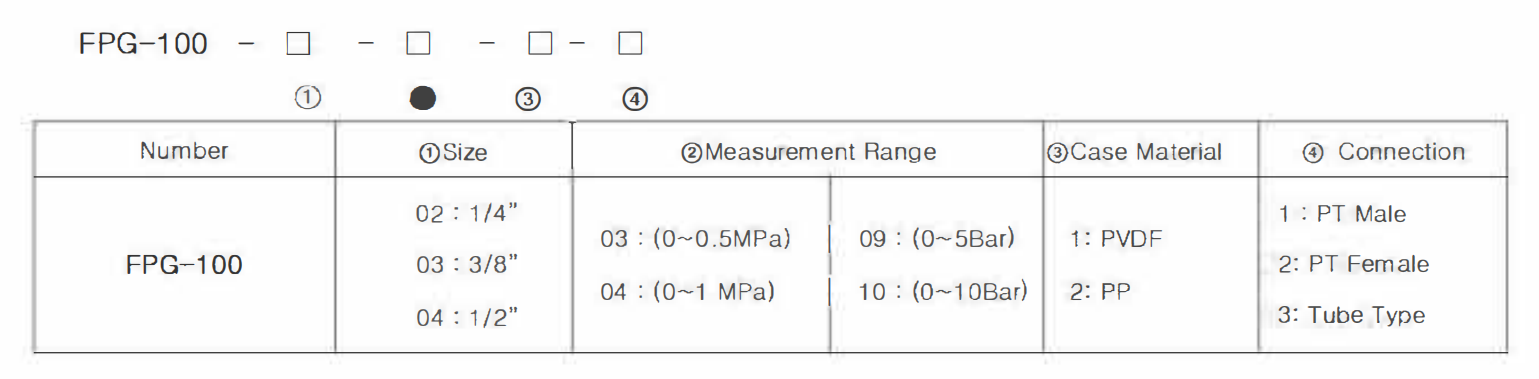Click the Number column header
The height and width of the screenshot is (379, 1539).
(184, 151)
